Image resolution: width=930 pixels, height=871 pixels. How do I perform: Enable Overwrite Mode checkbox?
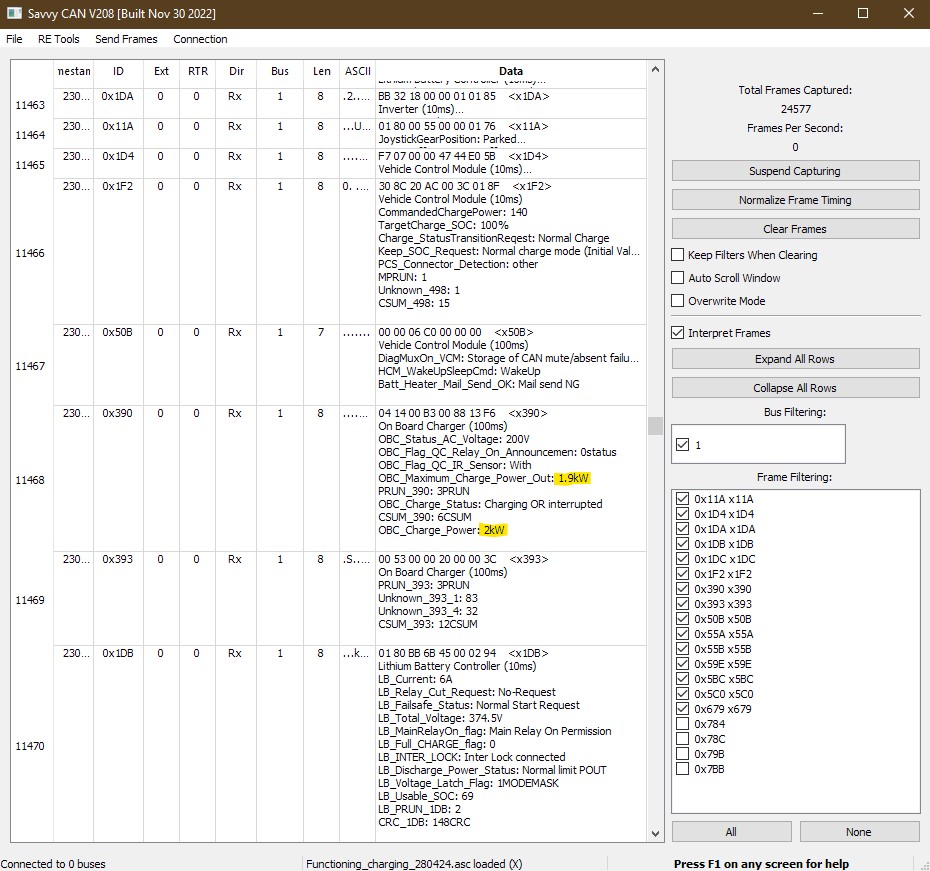[x=679, y=301]
